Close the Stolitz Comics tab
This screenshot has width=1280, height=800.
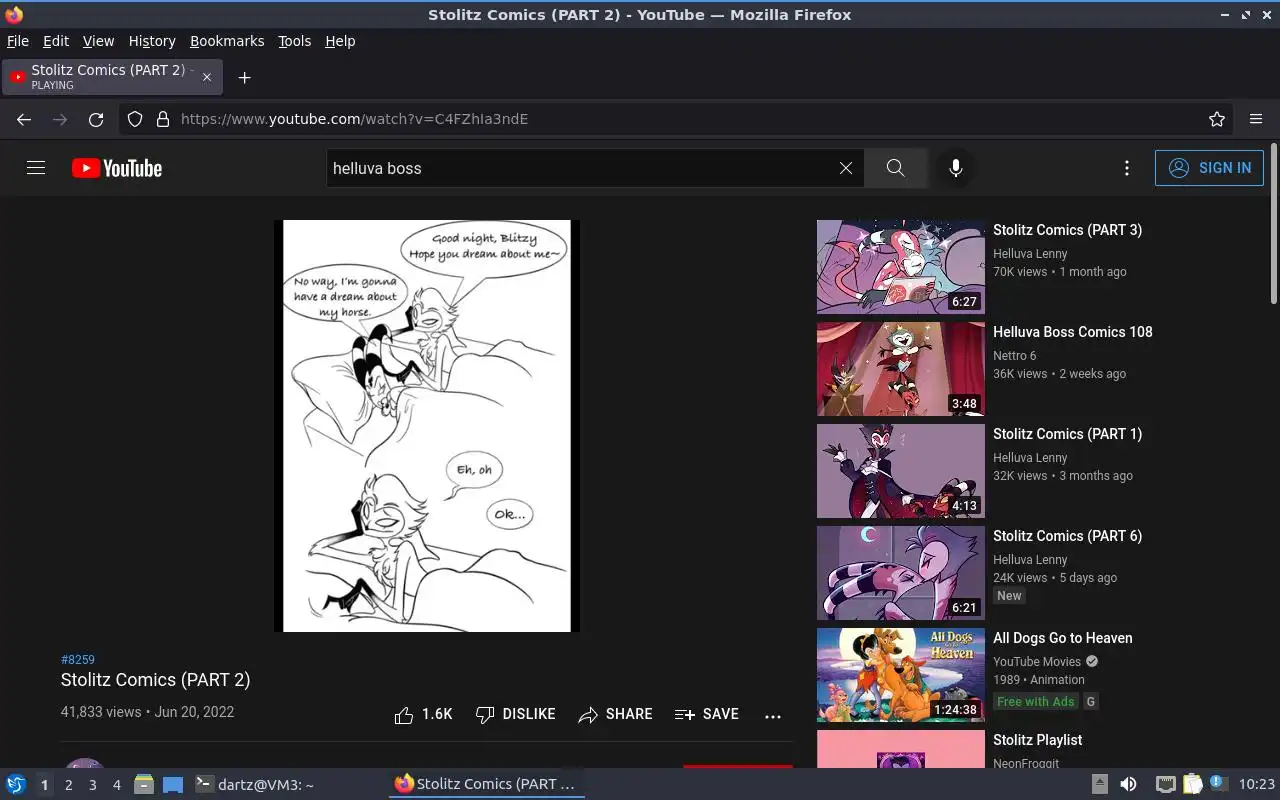pyautogui.click(x=207, y=77)
